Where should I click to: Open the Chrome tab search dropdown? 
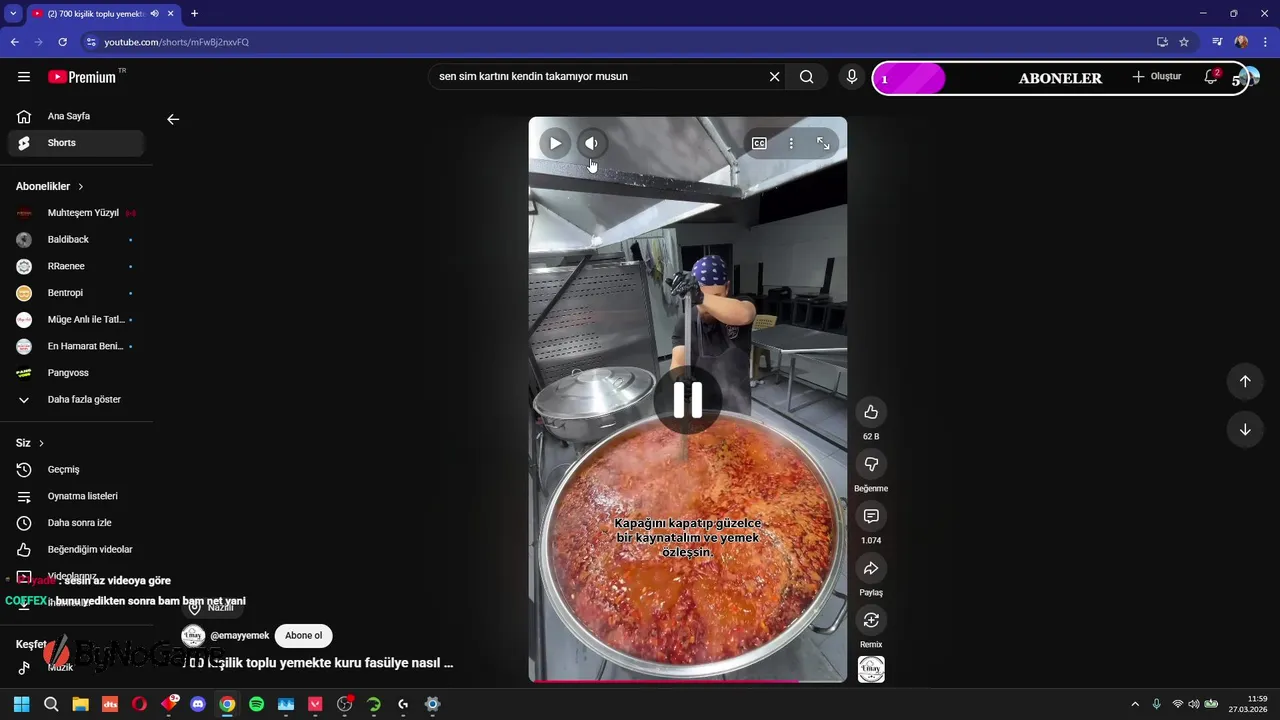click(13, 14)
